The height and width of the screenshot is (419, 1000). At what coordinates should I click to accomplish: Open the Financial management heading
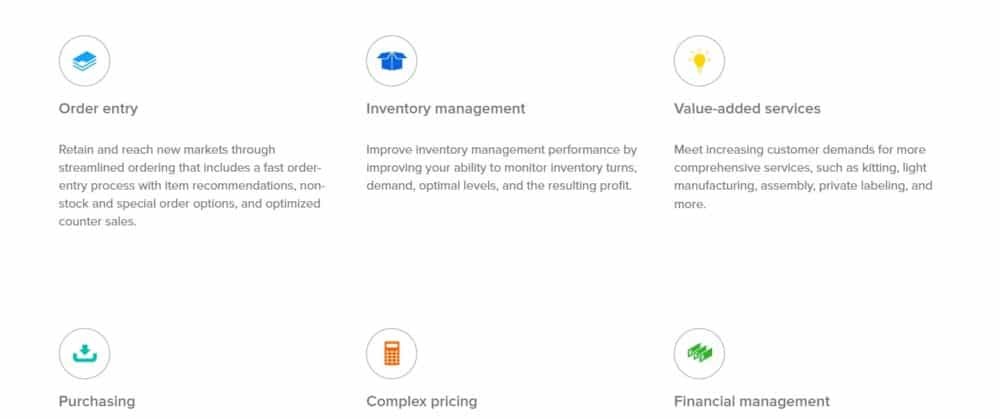click(x=751, y=401)
